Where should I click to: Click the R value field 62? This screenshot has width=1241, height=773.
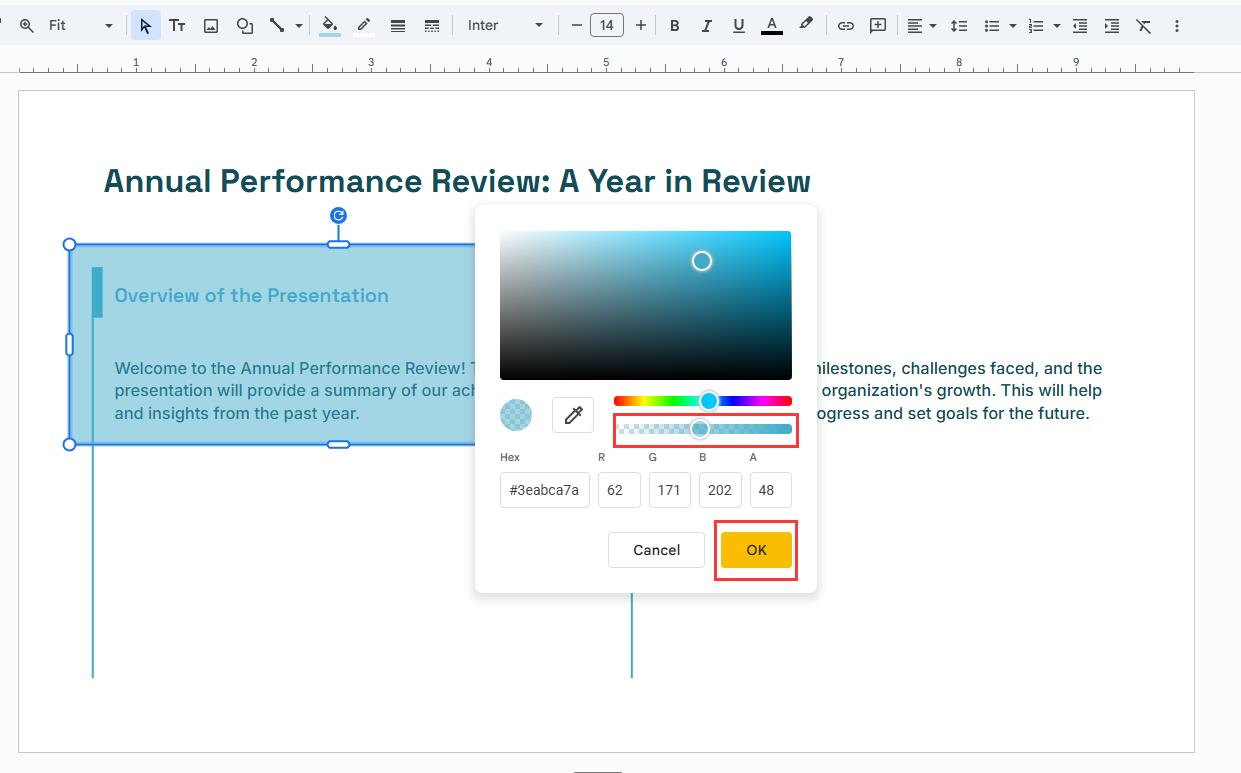tap(619, 490)
